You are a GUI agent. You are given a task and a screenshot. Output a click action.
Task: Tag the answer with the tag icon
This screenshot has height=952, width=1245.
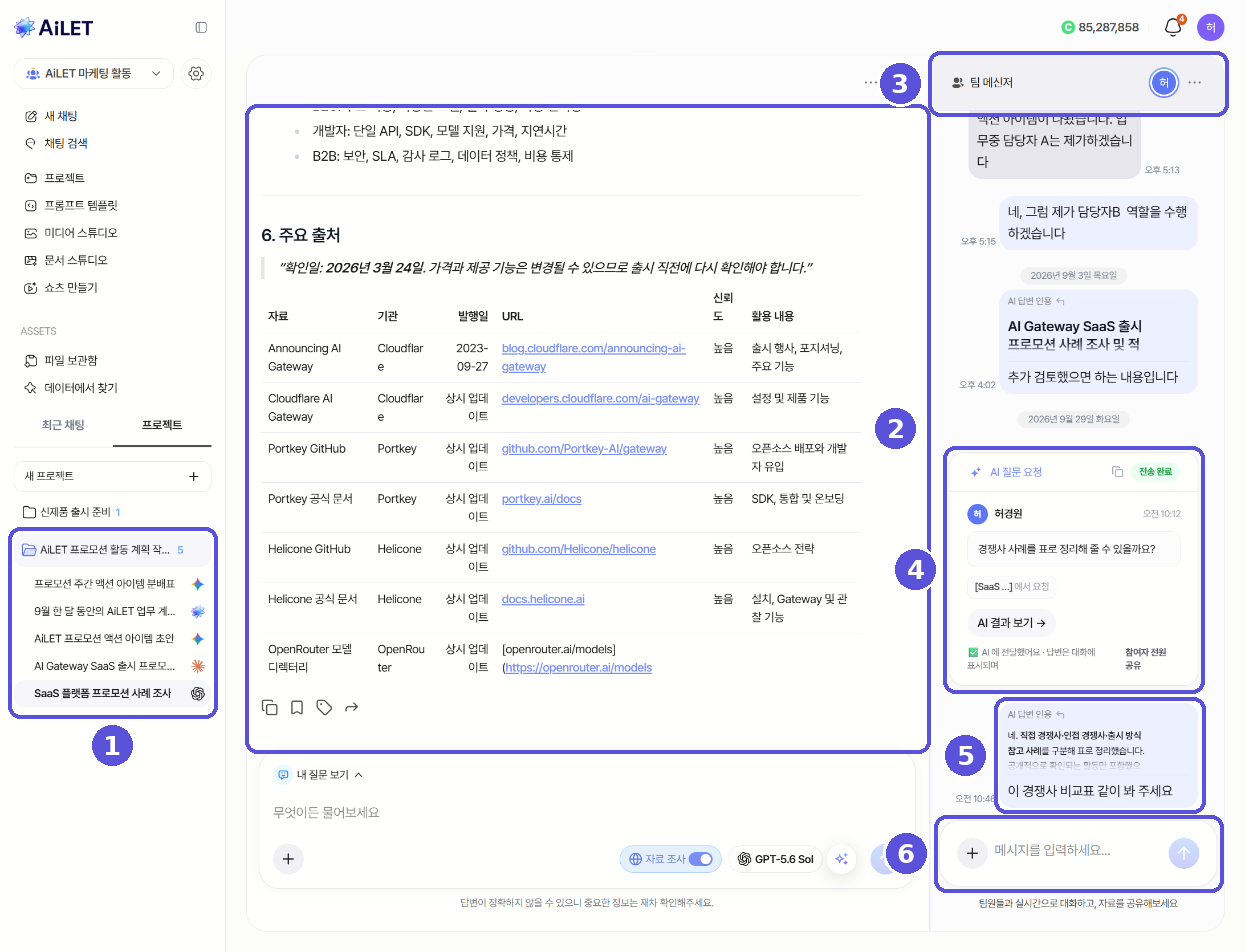[324, 707]
